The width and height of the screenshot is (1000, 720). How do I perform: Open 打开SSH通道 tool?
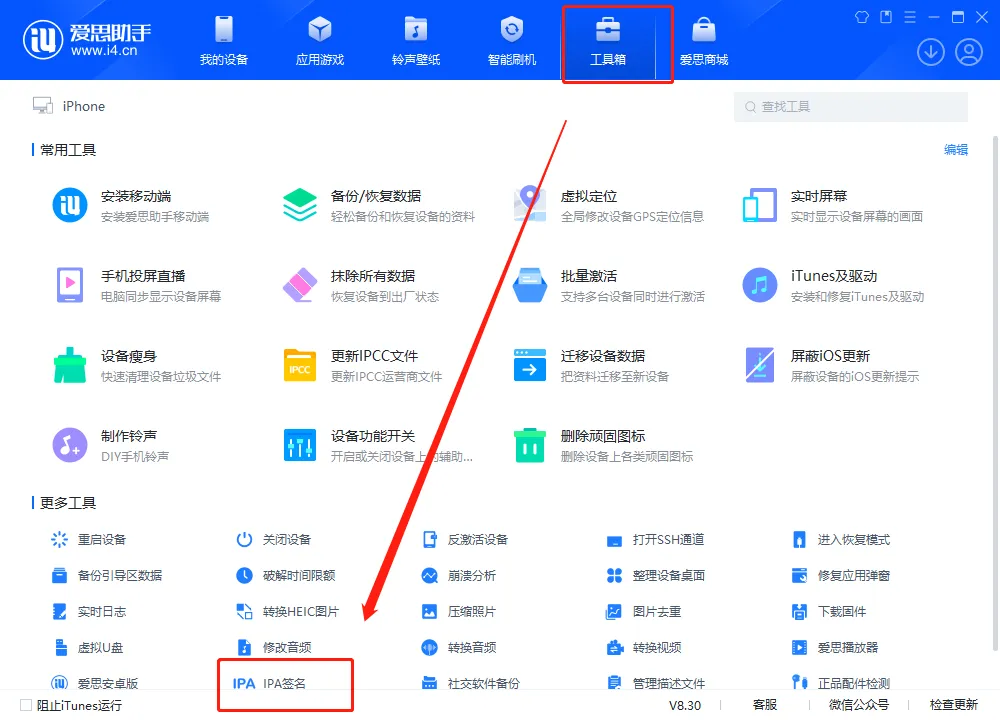pos(655,540)
